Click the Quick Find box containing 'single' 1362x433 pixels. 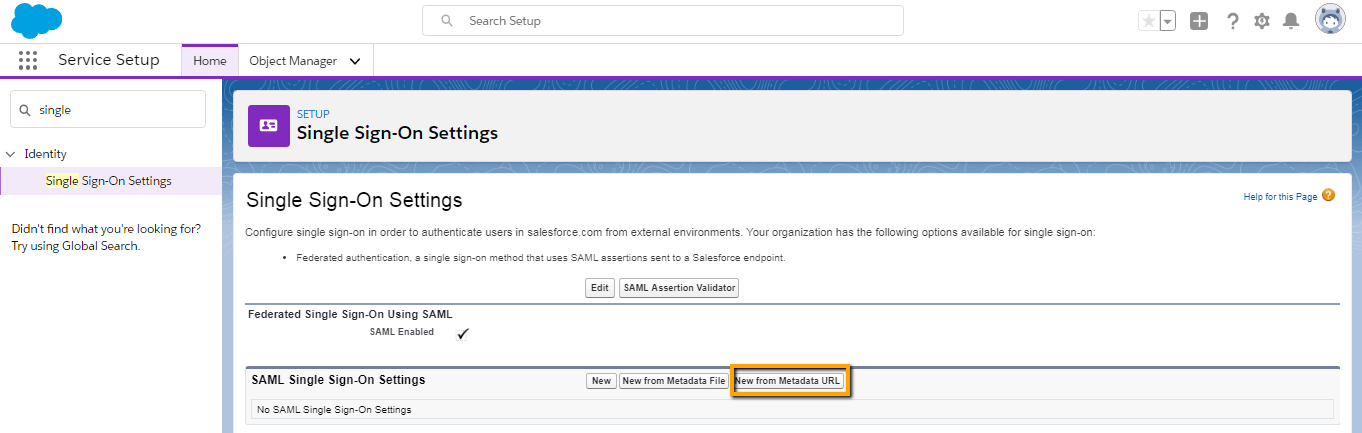pyautogui.click(x=108, y=110)
